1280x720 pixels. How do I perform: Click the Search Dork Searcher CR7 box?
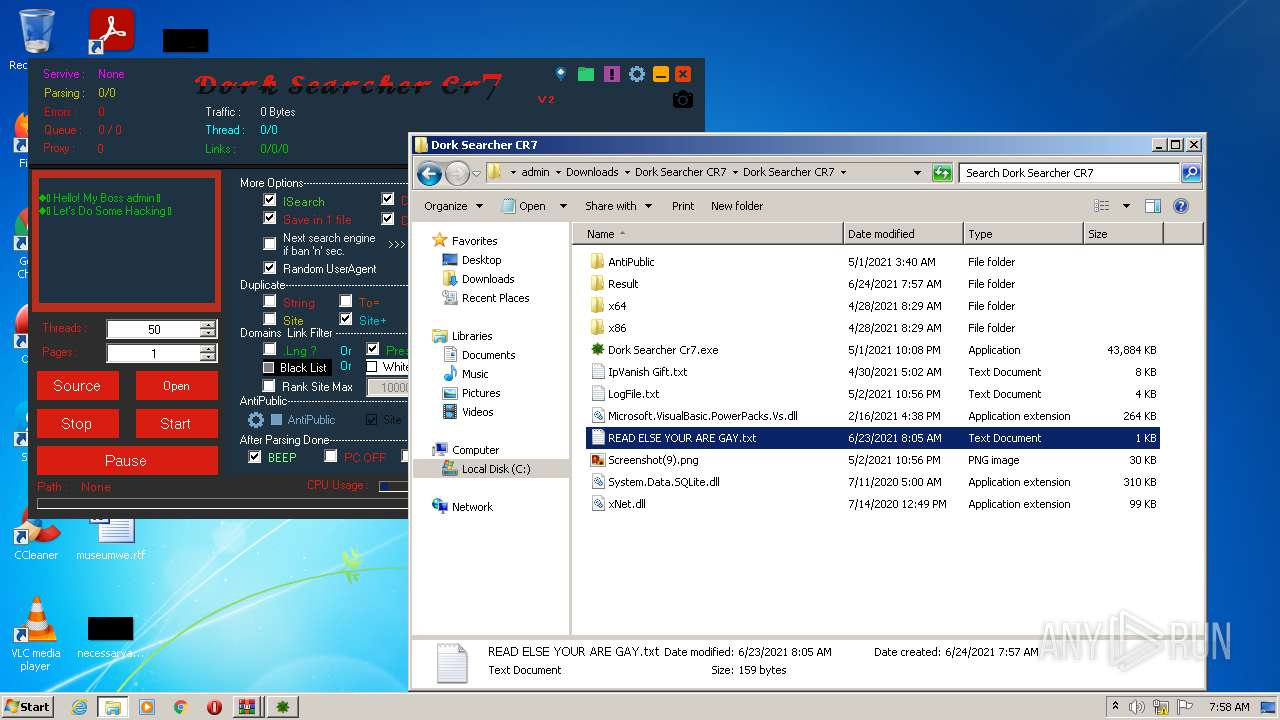[x=1070, y=173]
